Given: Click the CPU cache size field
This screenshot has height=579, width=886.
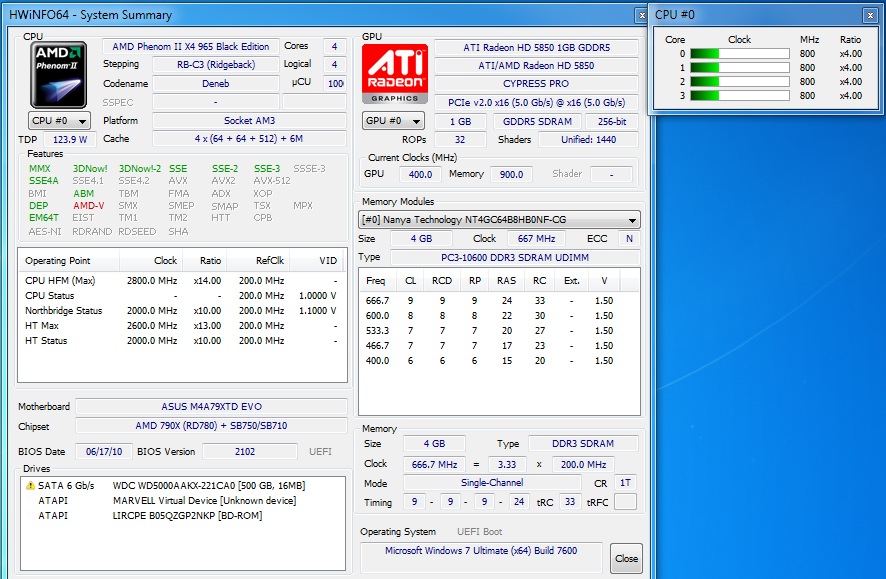Looking at the screenshot, I should point(249,138).
